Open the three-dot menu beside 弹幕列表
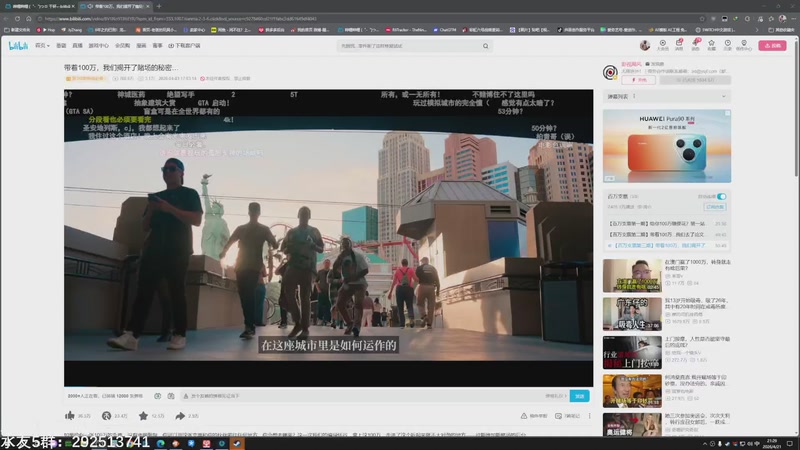 (634, 96)
